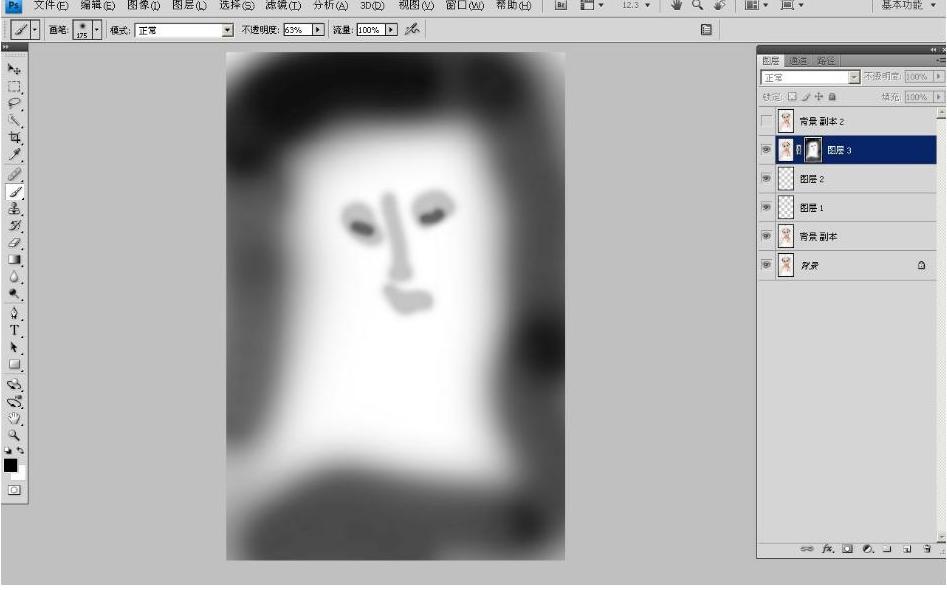Switch to the 路径 tab
This screenshot has width=947, height=590.
825,61
